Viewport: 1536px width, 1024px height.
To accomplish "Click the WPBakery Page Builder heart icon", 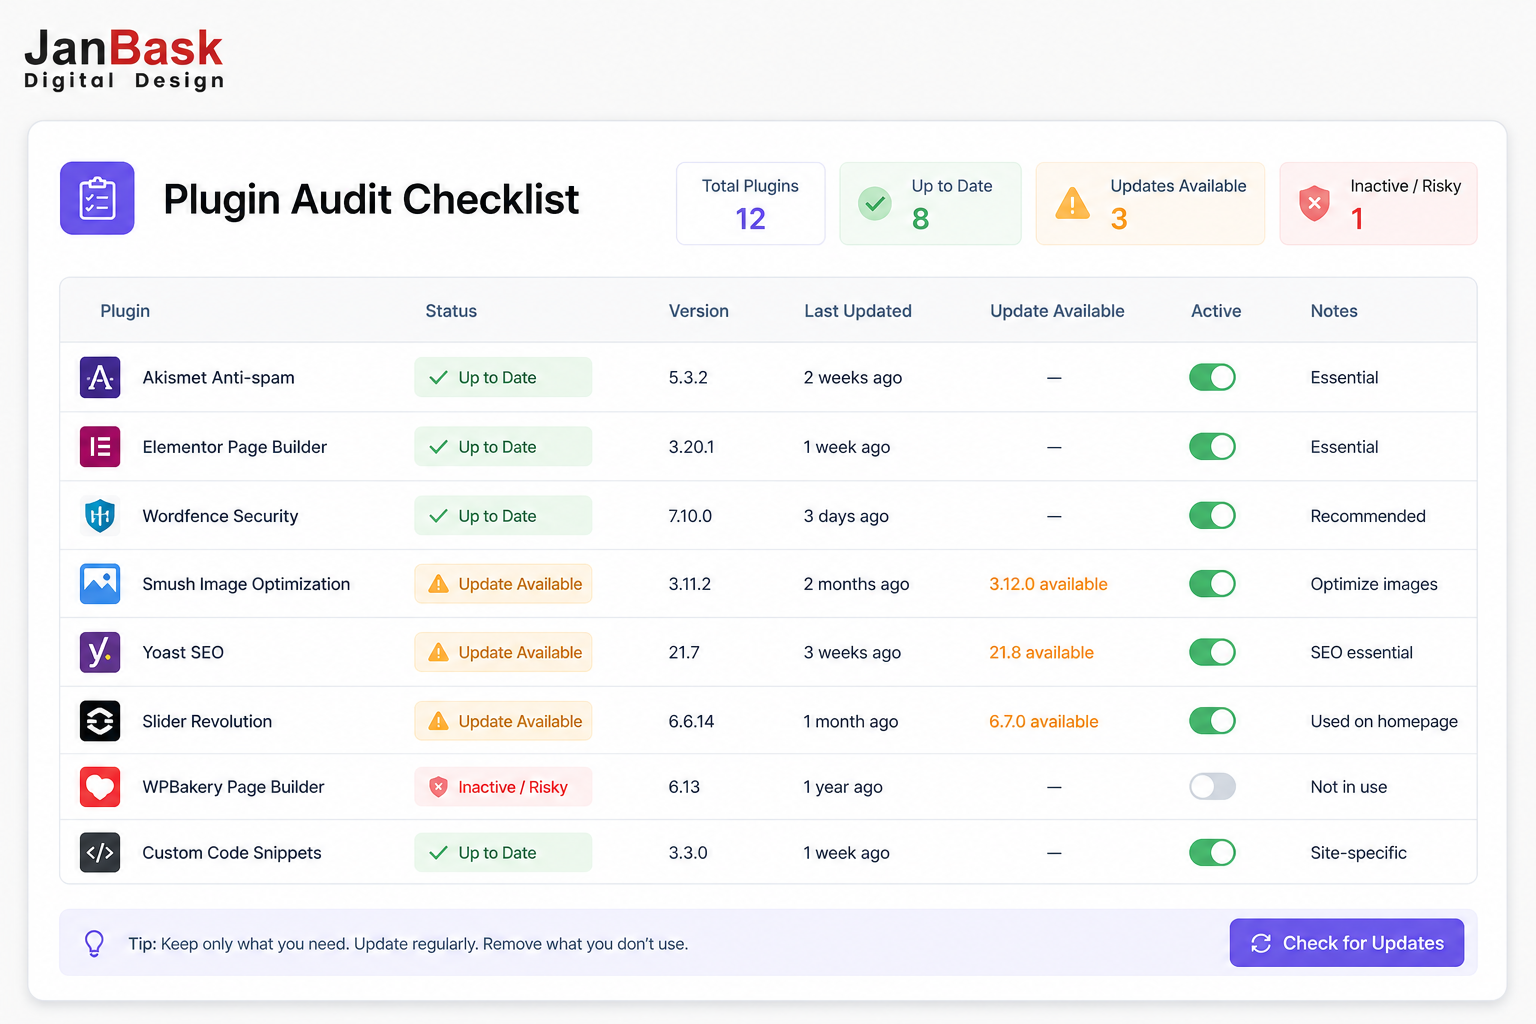I will (x=100, y=787).
